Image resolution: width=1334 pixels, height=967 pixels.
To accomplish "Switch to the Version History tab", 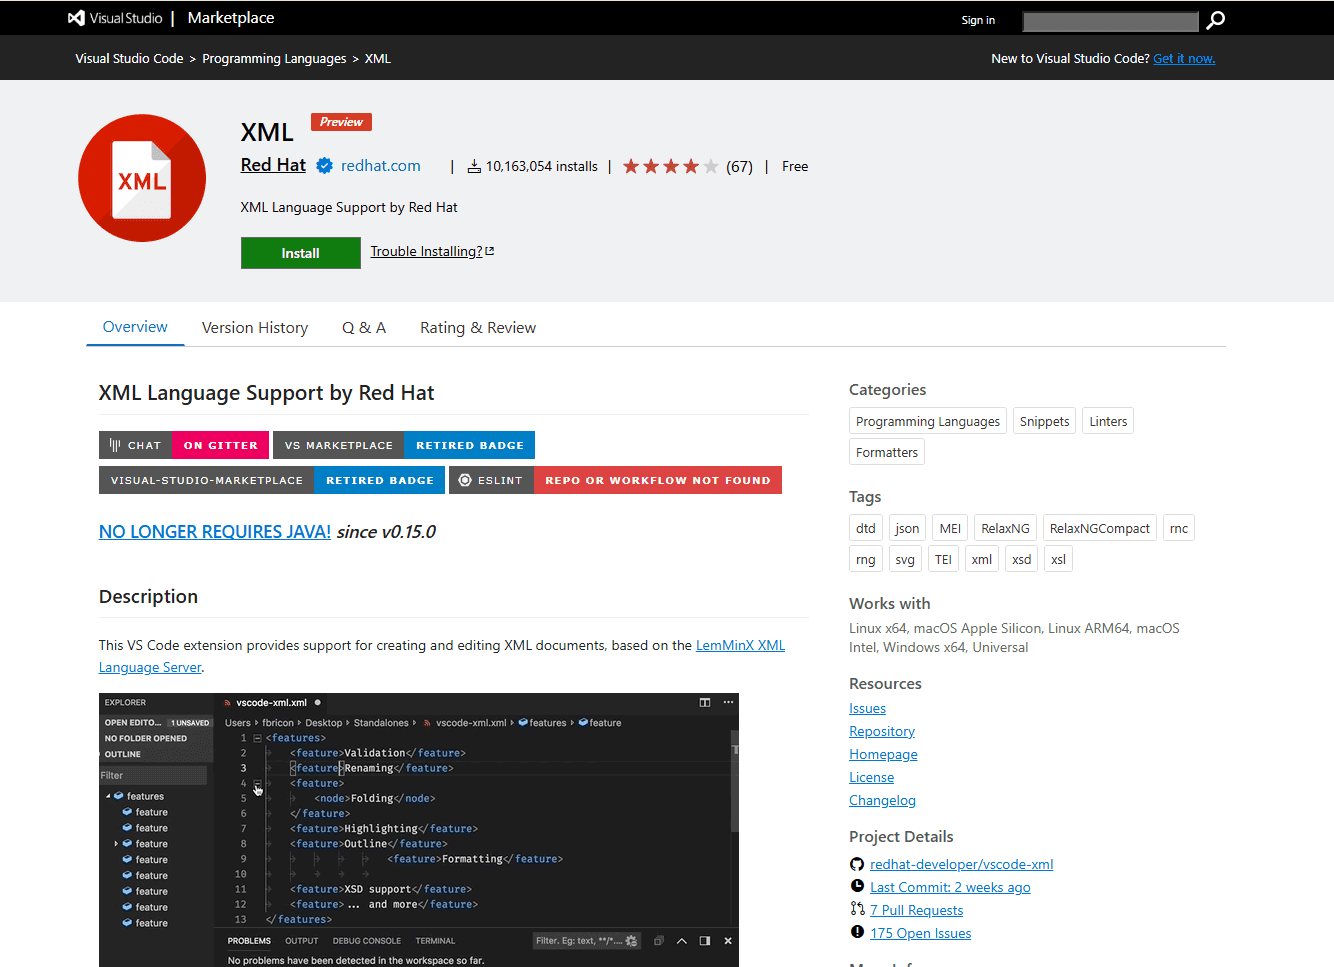I will coord(255,328).
